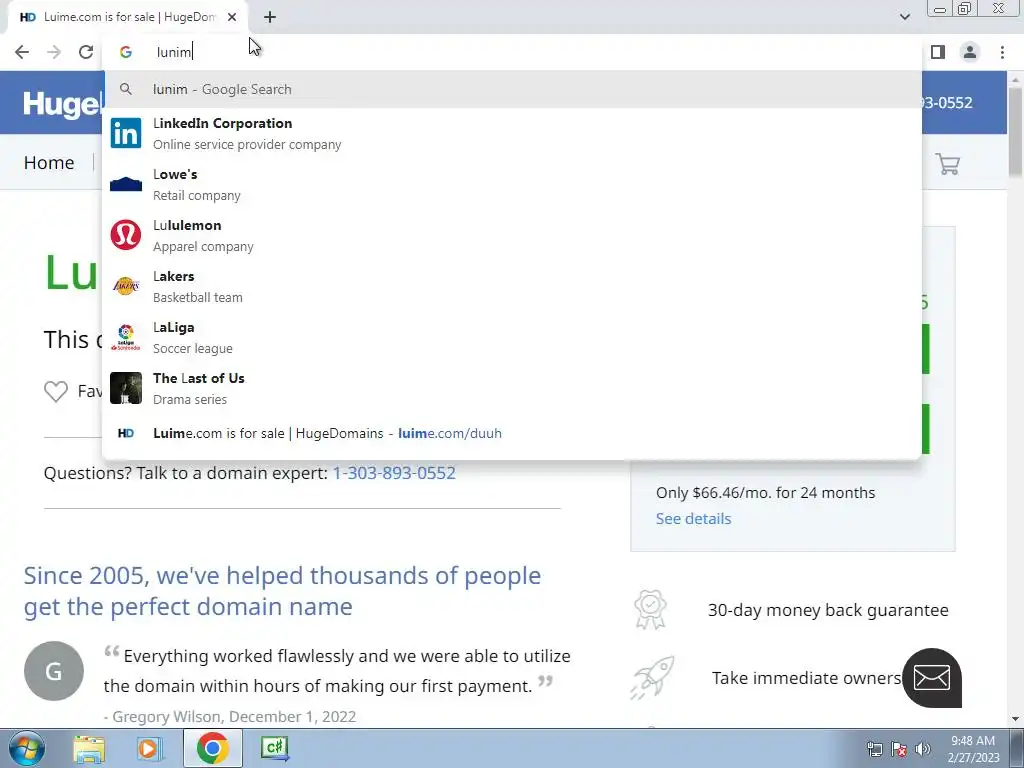Click the Lululemon logo icon
The height and width of the screenshot is (768, 1024).
click(126, 235)
